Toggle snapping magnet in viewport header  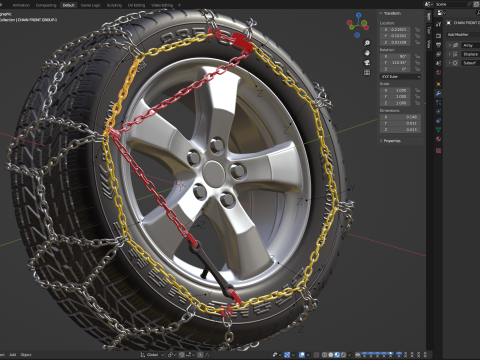tap(182, 355)
